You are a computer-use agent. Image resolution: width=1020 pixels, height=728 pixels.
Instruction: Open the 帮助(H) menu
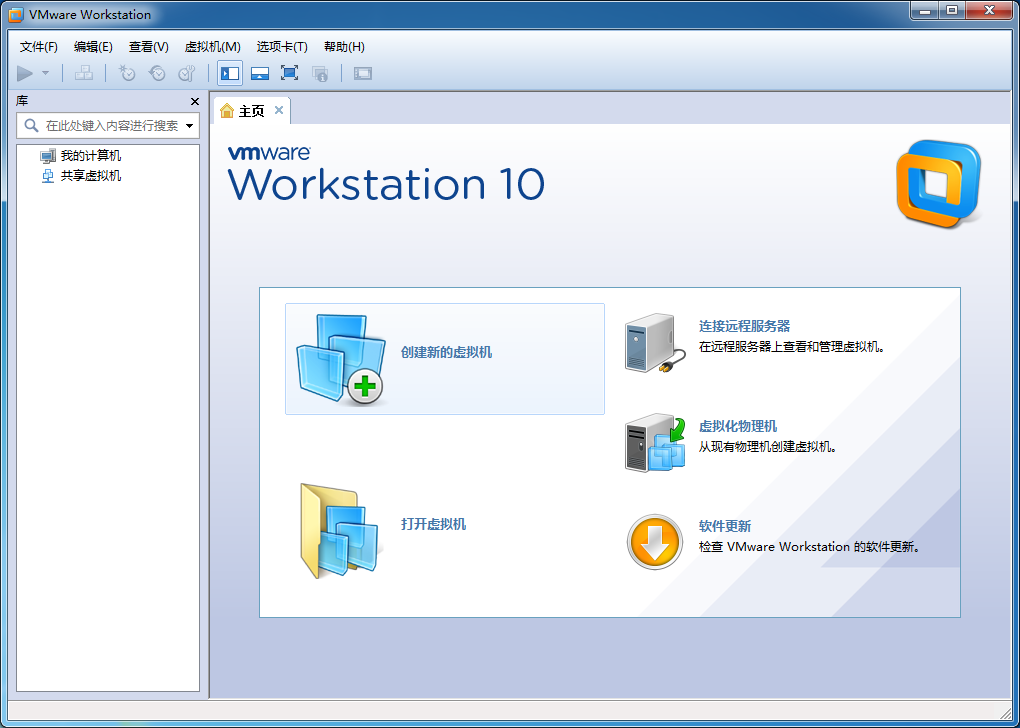pyautogui.click(x=344, y=47)
